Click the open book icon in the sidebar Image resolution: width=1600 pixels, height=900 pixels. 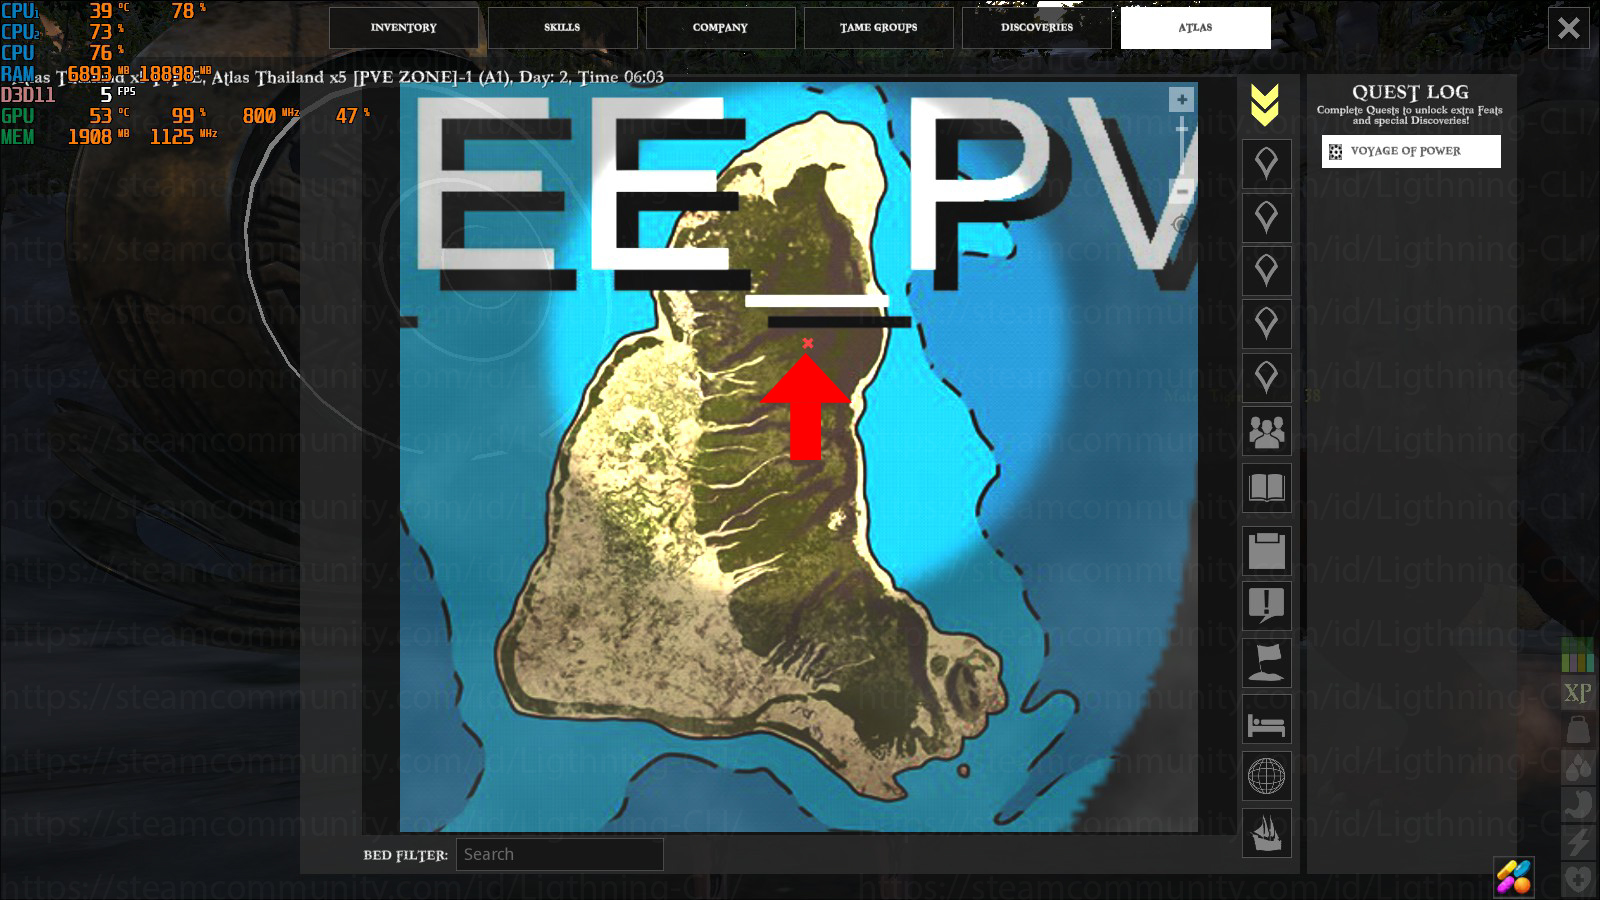point(1266,488)
